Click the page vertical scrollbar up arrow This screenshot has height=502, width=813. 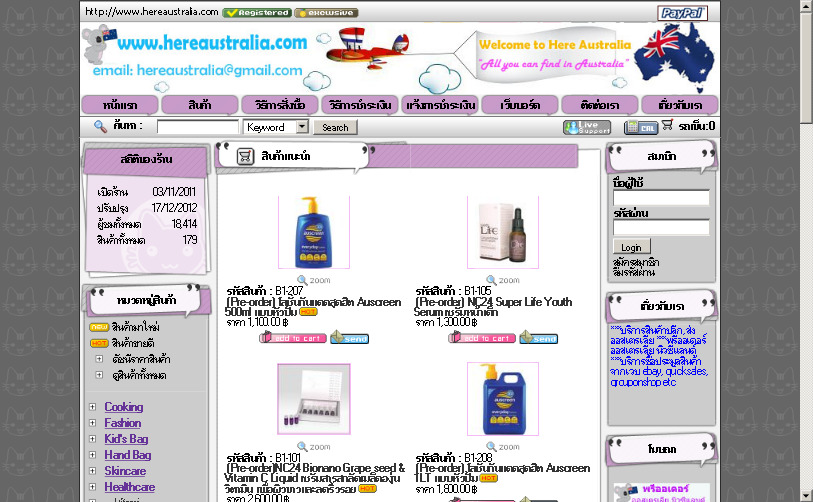tap(806, 5)
